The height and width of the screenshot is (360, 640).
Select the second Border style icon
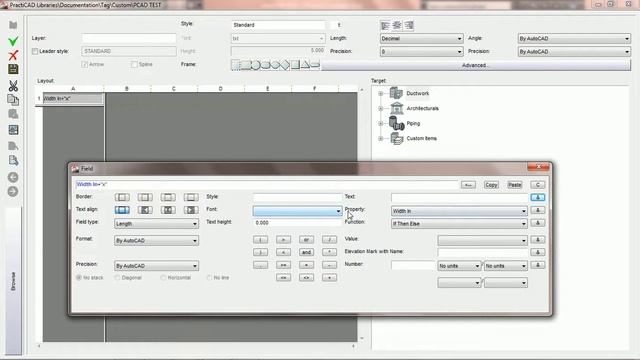[145, 197]
